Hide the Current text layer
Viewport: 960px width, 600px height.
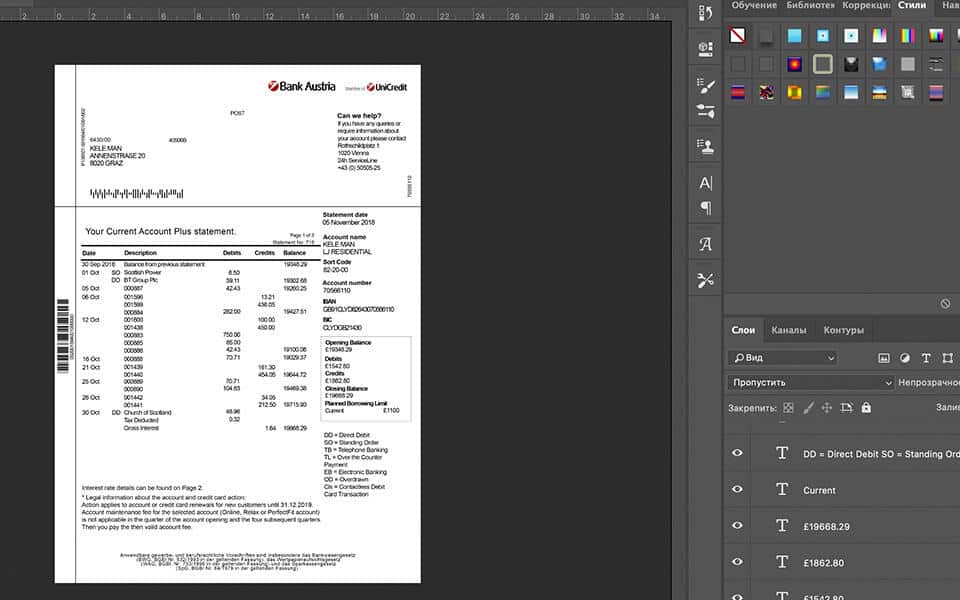pyautogui.click(x=738, y=489)
